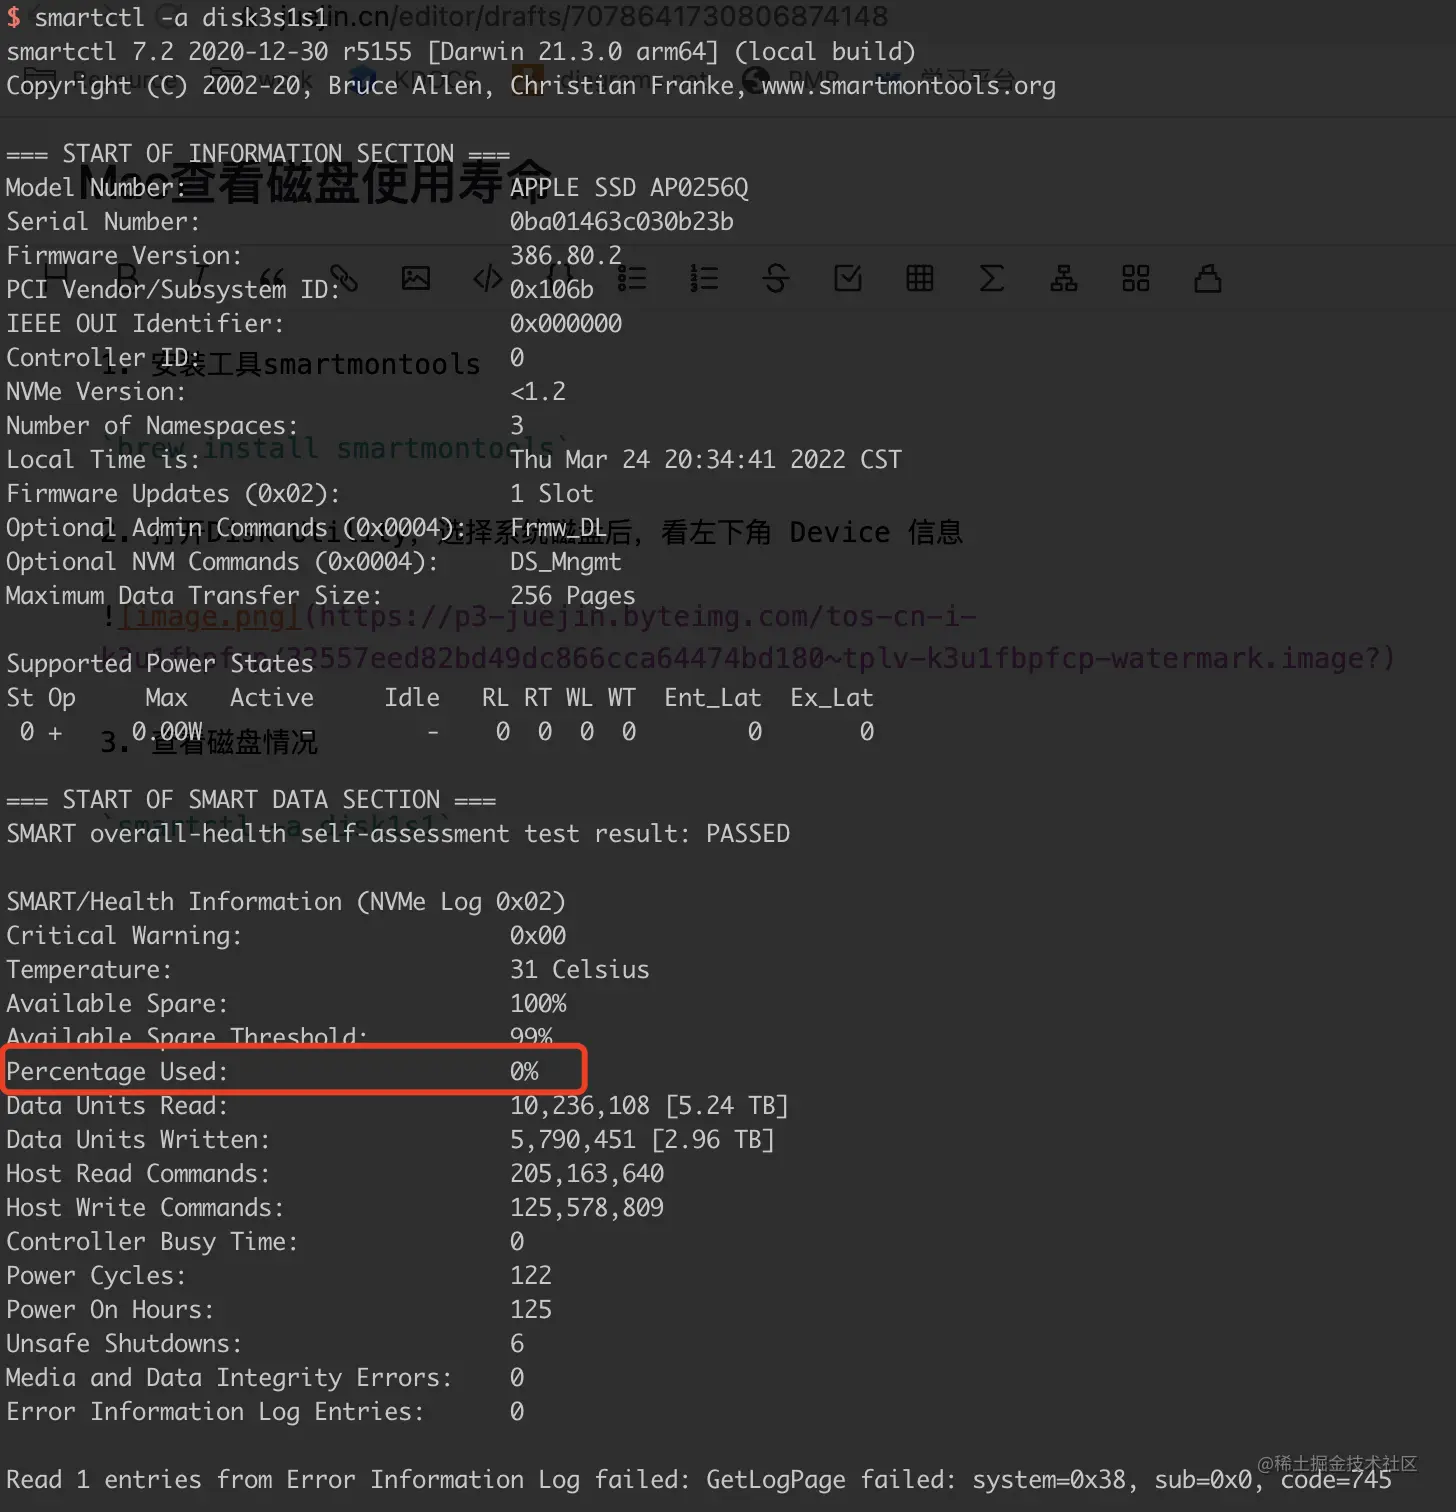Click data units read '10,236,108 [5.24 TB]'
Screen dimensions: 1456x1512
point(650,1105)
